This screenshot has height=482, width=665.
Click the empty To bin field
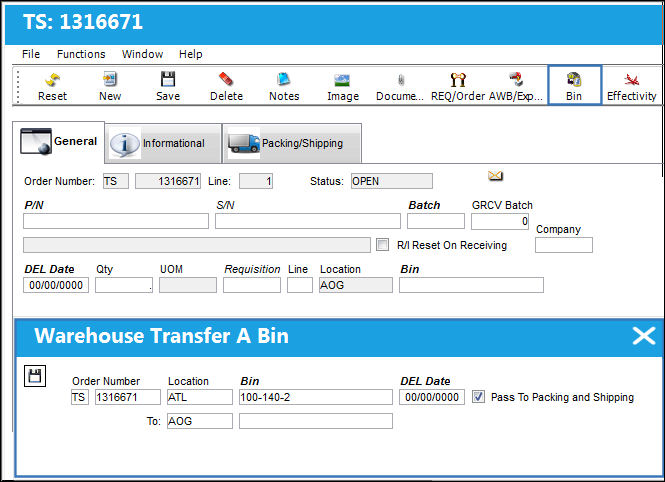(x=316, y=421)
